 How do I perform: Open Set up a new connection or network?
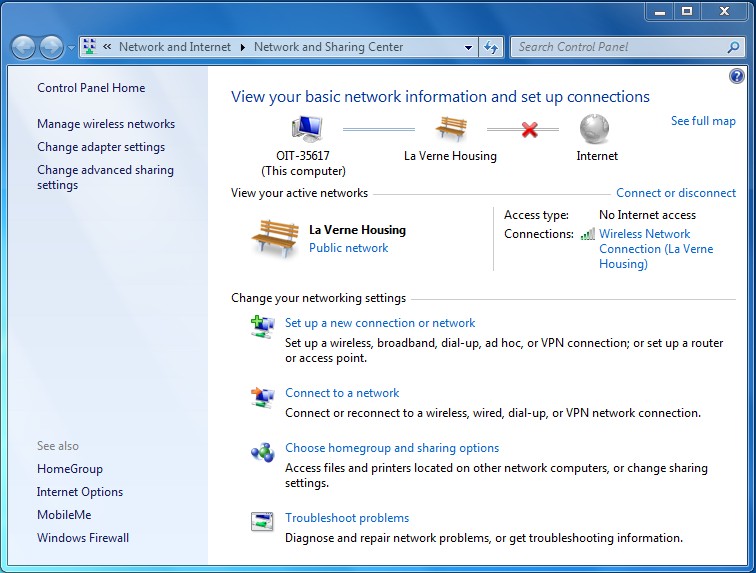point(380,323)
